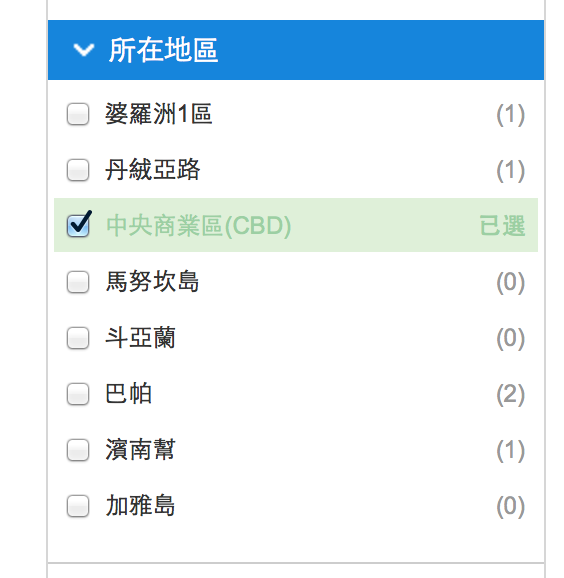The height and width of the screenshot is (578, 564).
Task: Check the 丹絨亞路 checkbox
Action: click(78, 170)
